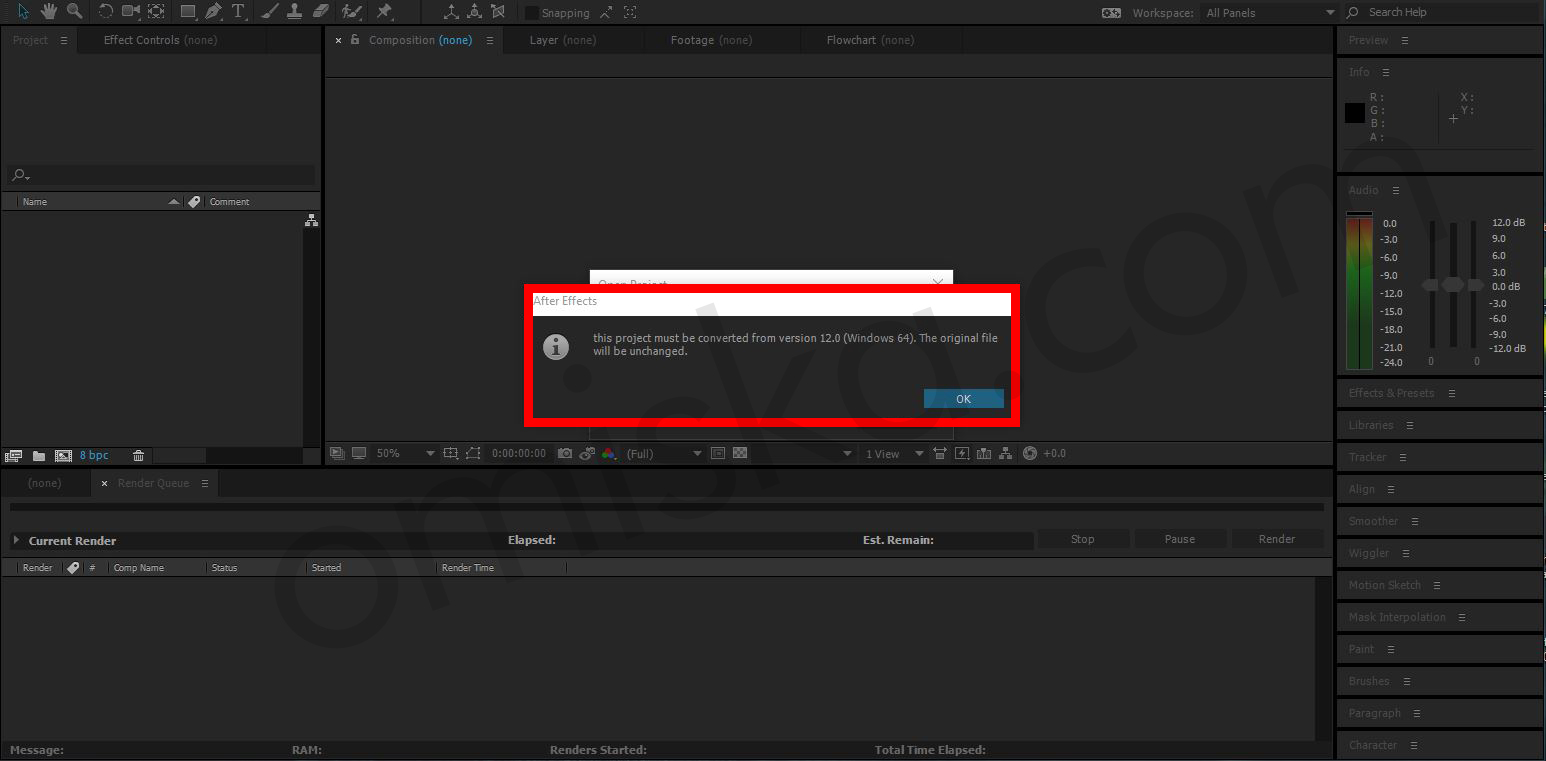
Task: Switch to the Flowchart (none) tab
Action: click(x=870, y=40)
